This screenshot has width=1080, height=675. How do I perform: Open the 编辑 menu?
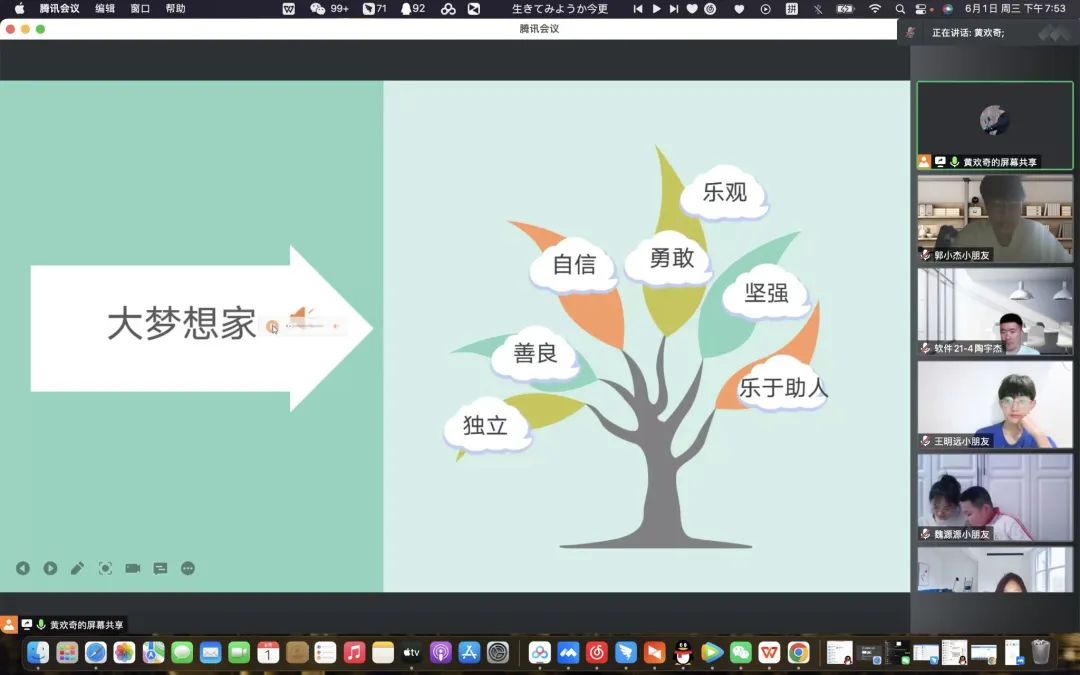pos(105,8)
